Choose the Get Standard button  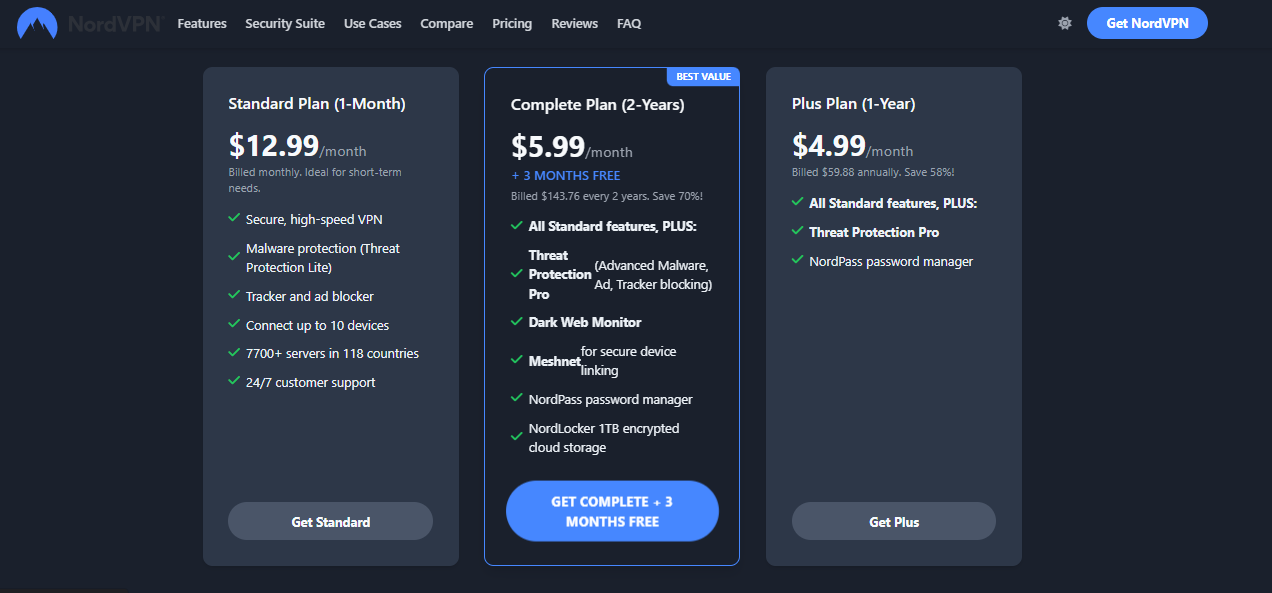click(330, 522)
